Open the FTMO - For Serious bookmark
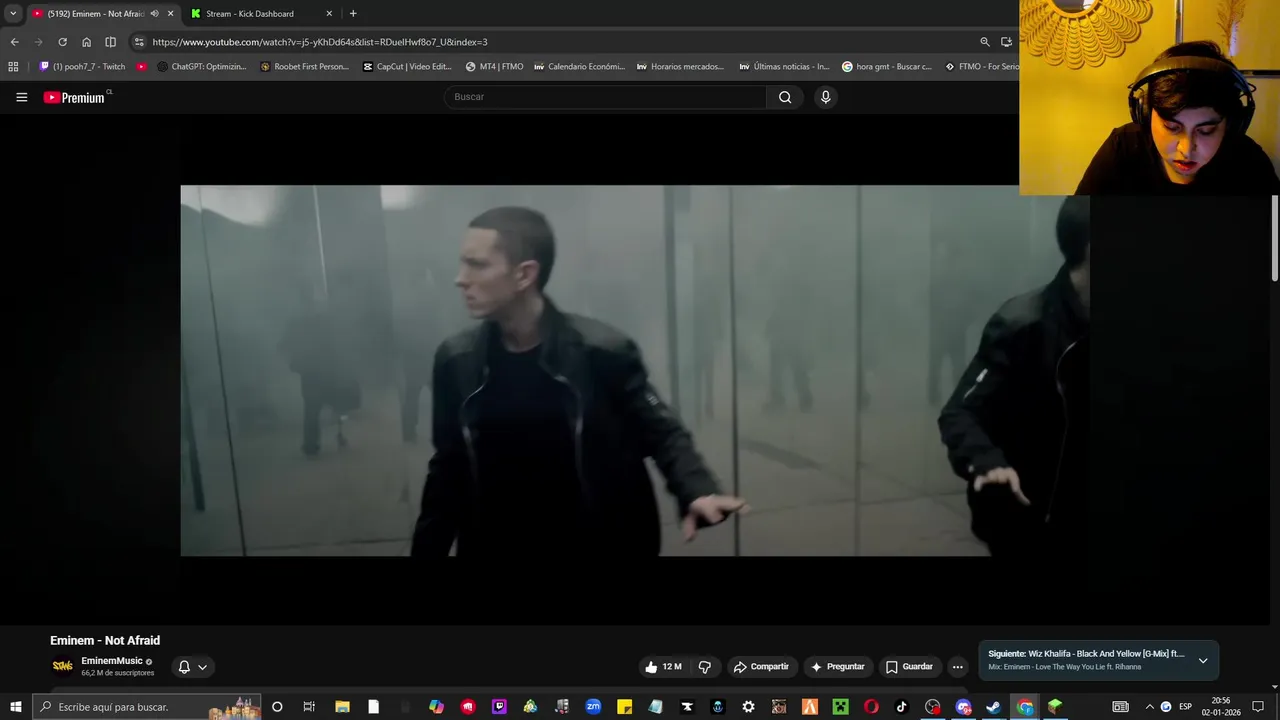This screenshot has width=1280, height=720. [x=982, y=67]
